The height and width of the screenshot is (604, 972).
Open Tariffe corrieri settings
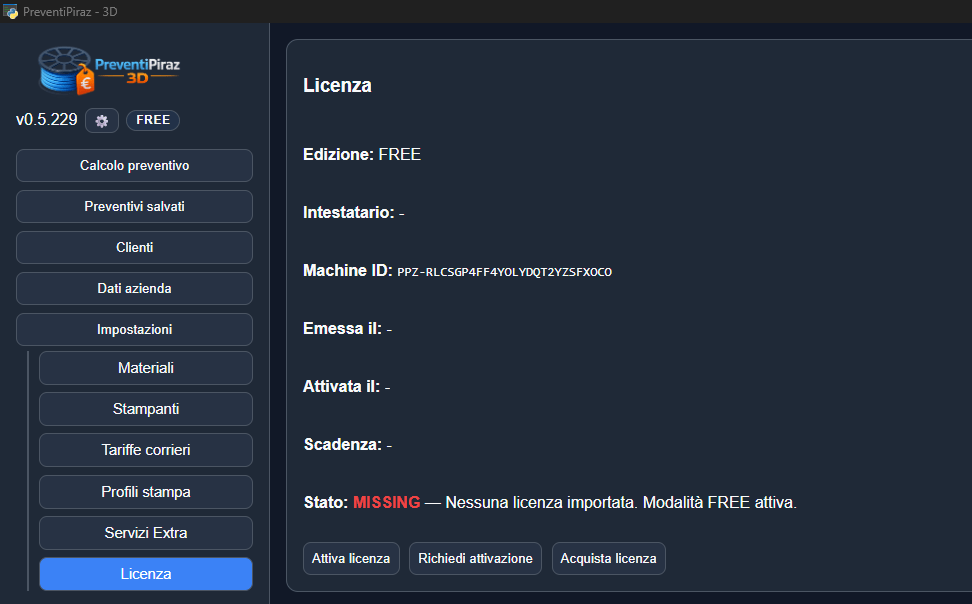pos(145,450)
